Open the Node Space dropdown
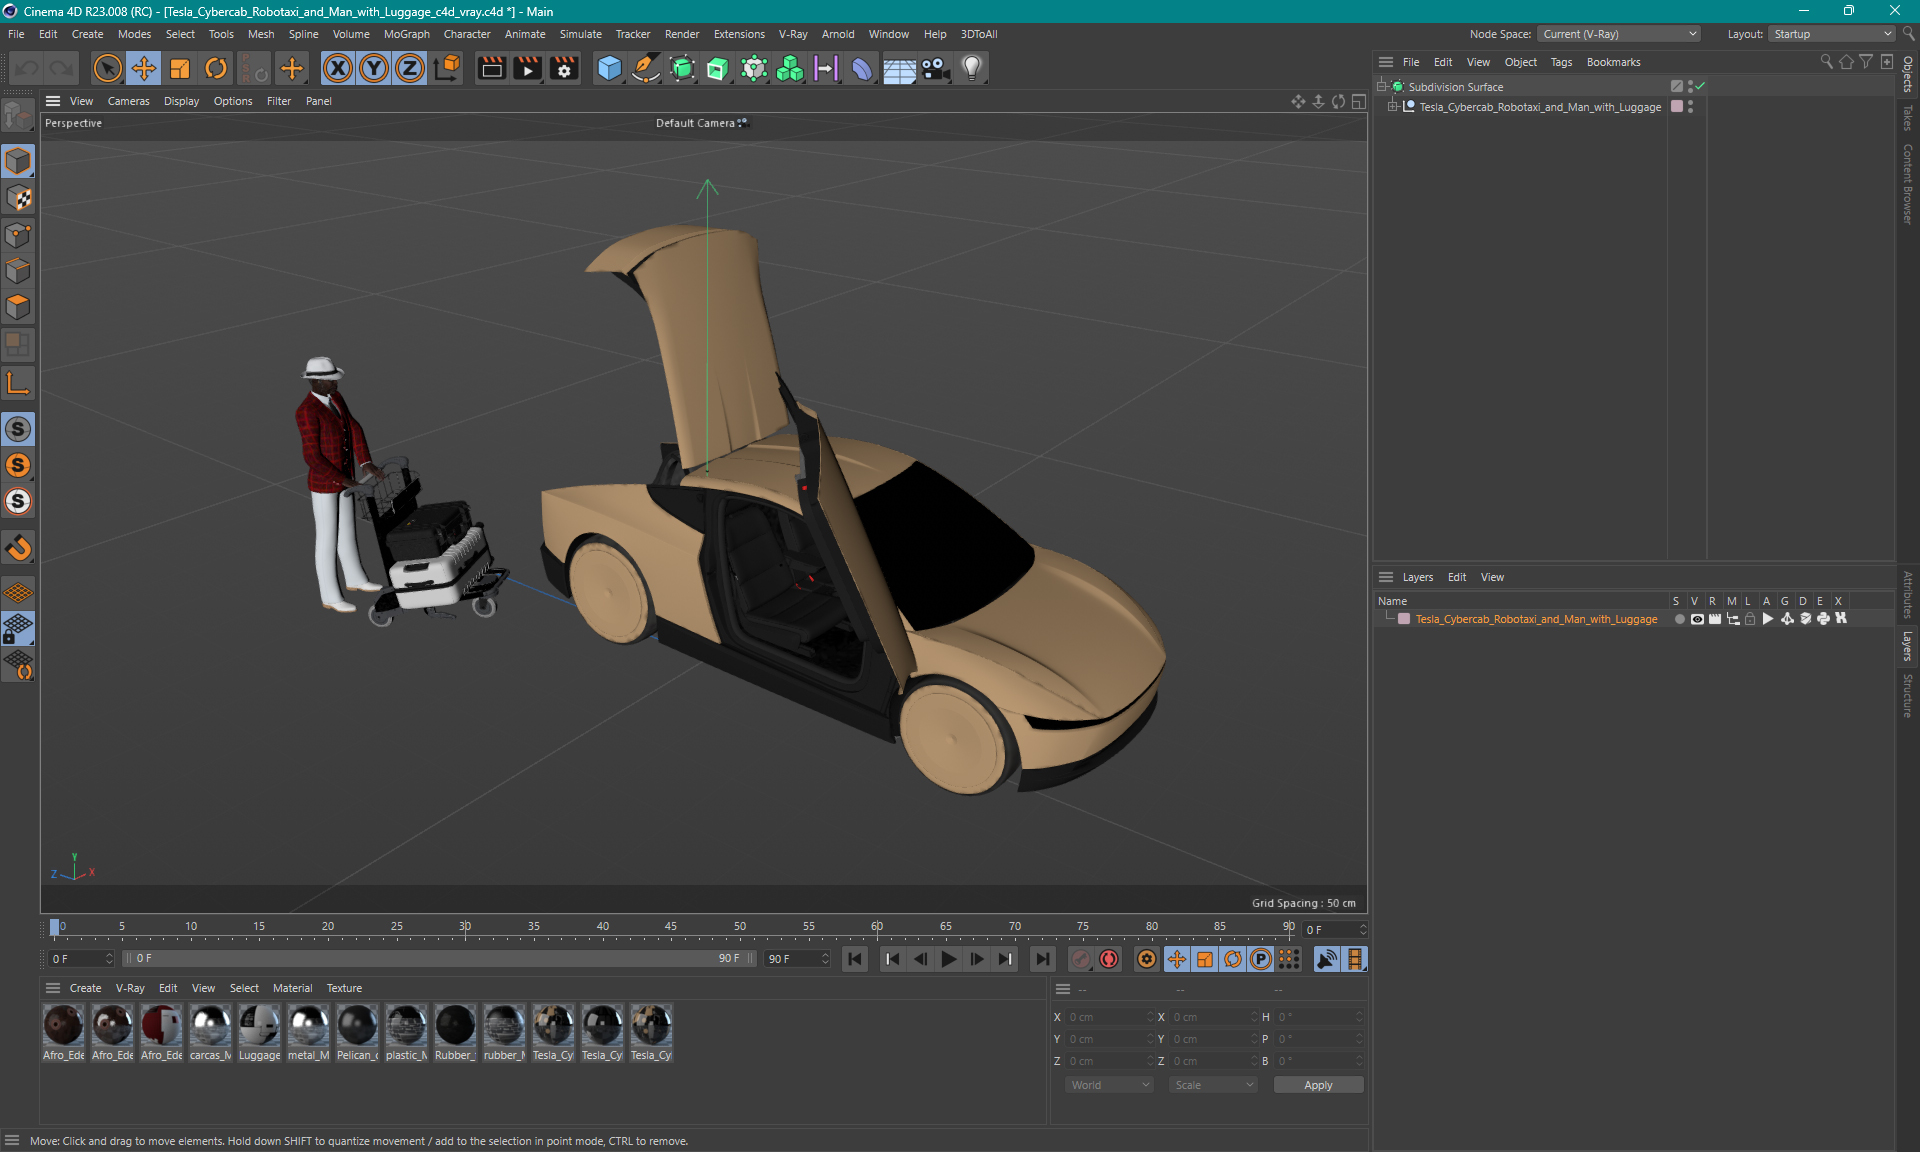 [x=1618, y=34]
